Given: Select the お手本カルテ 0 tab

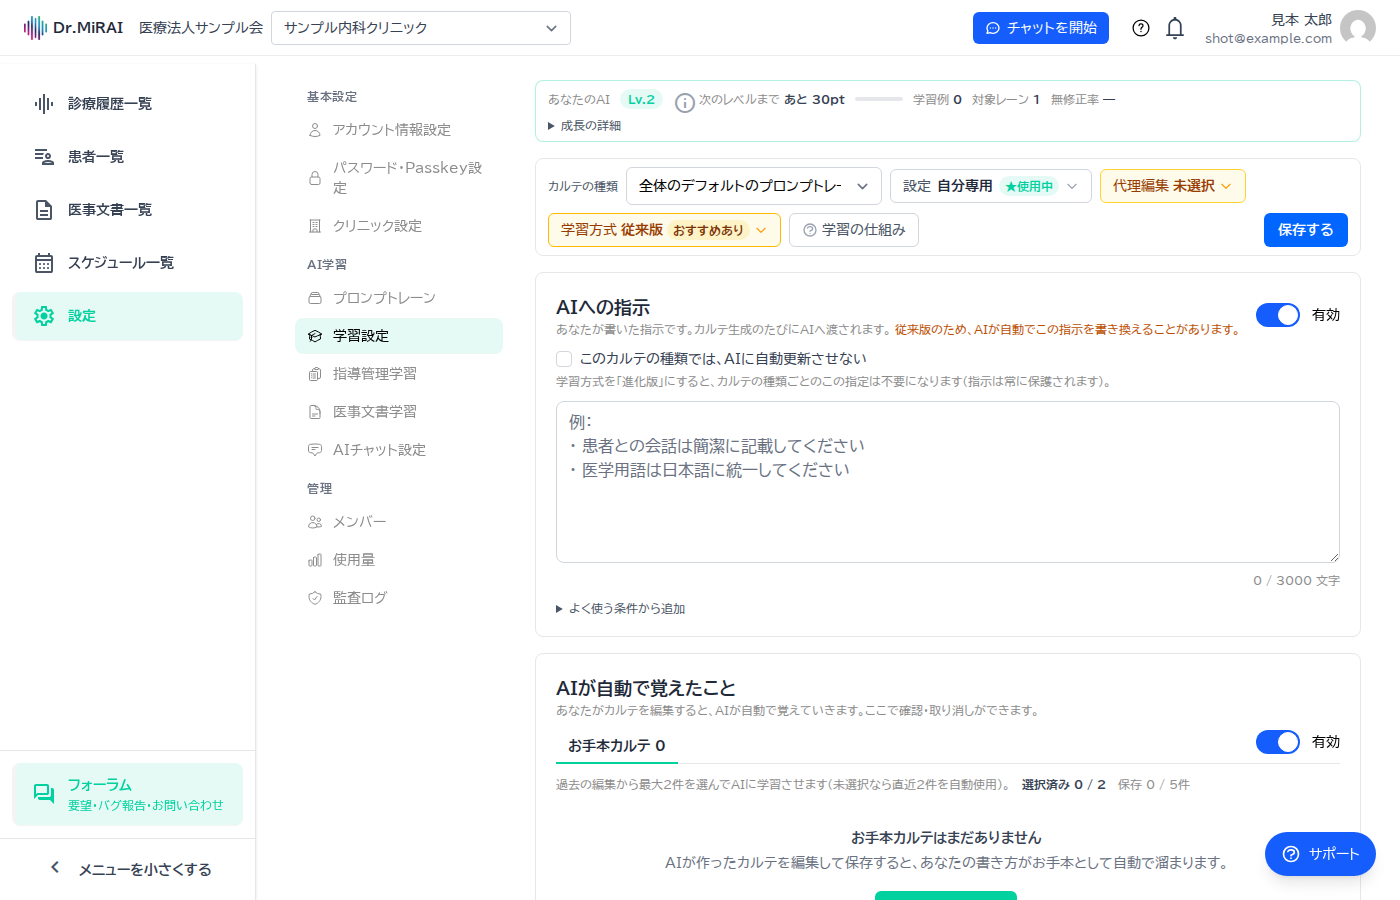Looking at the screenshot, I should [x=617, y=746].
